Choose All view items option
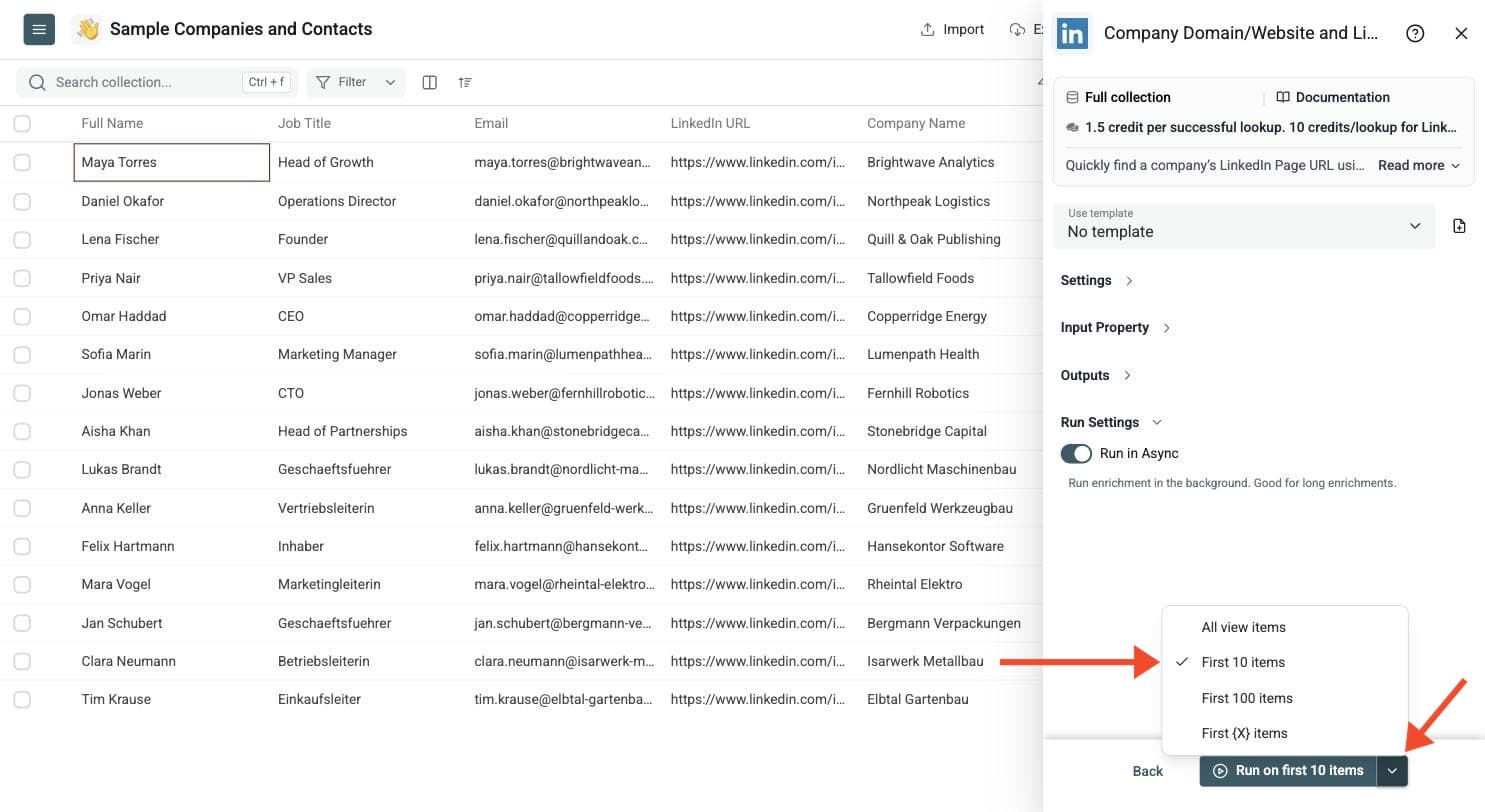This screenshot has width=1485, height=812. pyautogui.click(x=1285, y=627)
